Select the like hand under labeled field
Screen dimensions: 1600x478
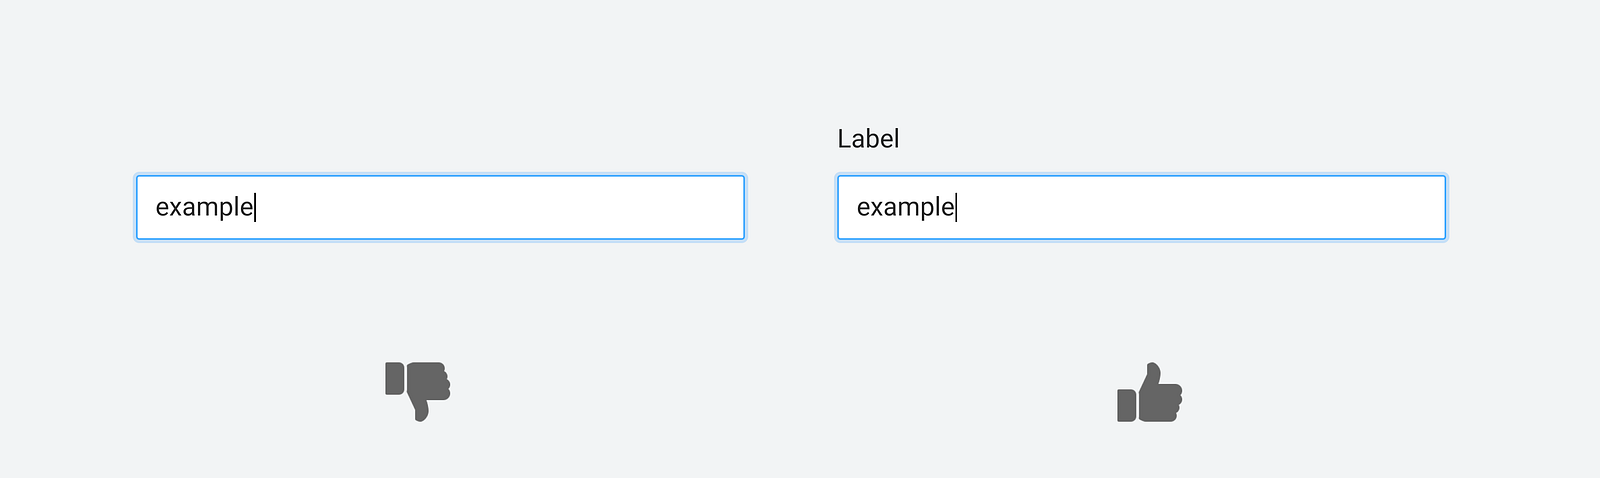(1150, 393)
